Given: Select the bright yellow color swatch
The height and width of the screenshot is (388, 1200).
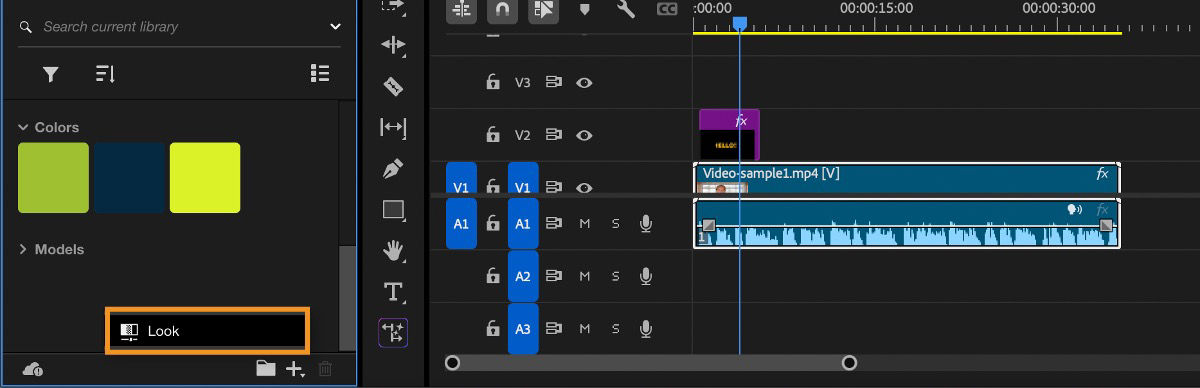Looking at the screenshot, I should (x=205, y=178).
